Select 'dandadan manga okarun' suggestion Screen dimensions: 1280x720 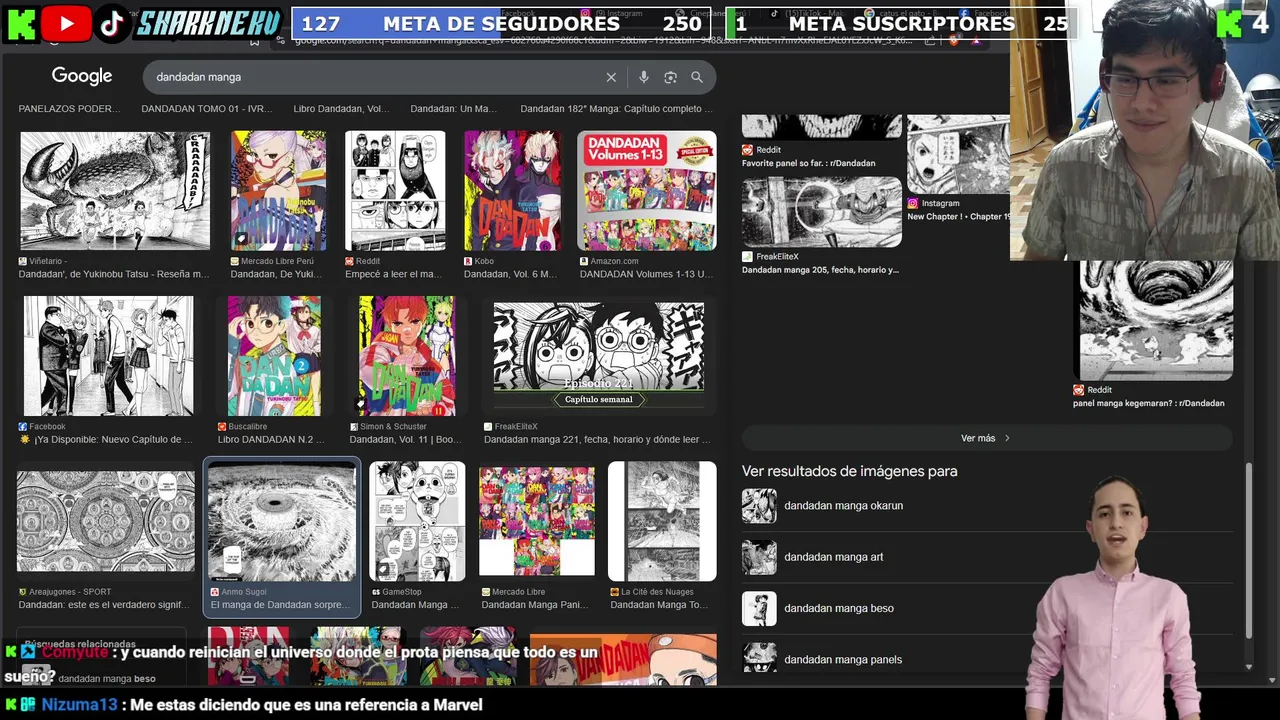[x=843, y=506]
